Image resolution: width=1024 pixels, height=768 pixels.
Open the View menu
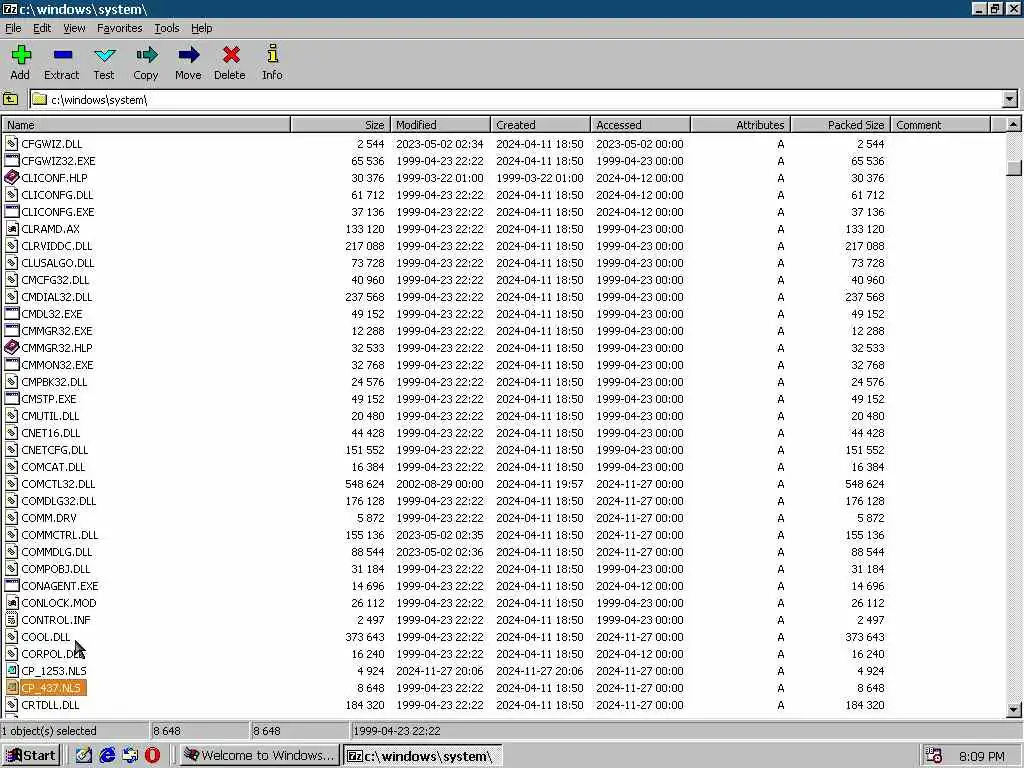pyautogui.click(x=74, y=28)
